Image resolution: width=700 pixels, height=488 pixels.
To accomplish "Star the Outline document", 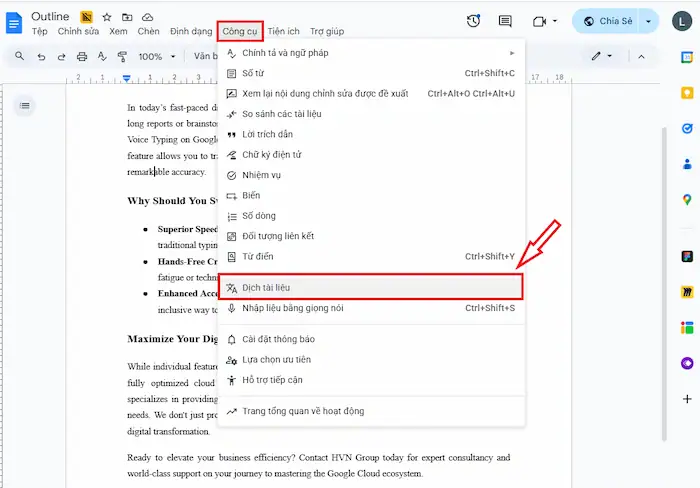I will [x=107, y=17].
